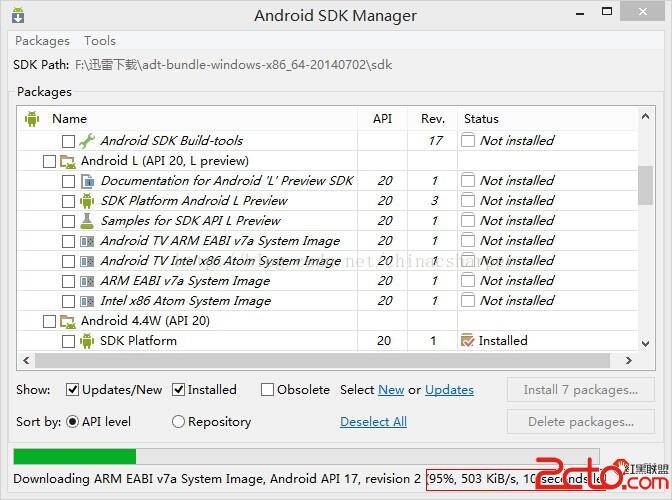Click the 'Android 4.4W (API 20)' row name

[145, 320]
